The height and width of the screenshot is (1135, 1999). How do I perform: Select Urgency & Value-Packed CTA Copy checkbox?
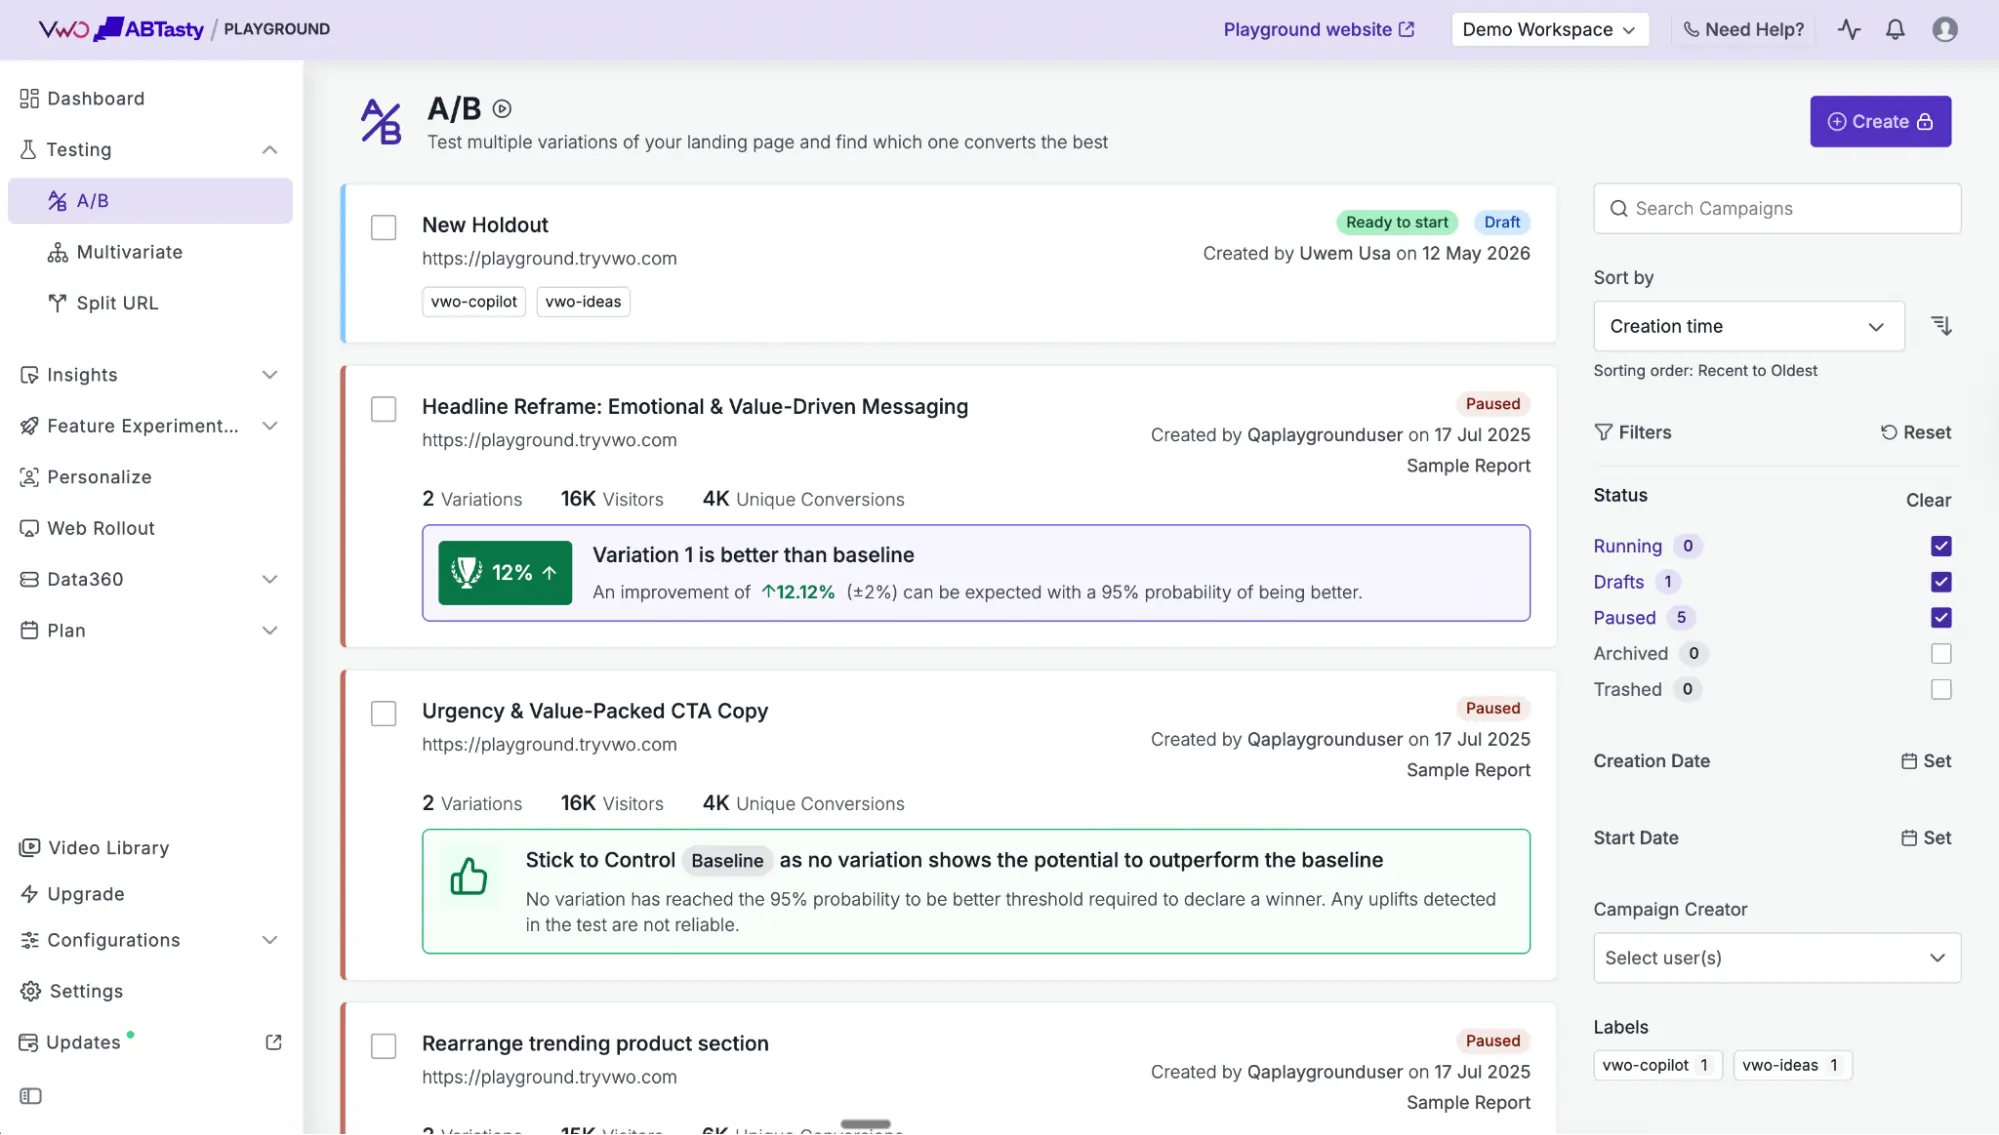point(383,713)
